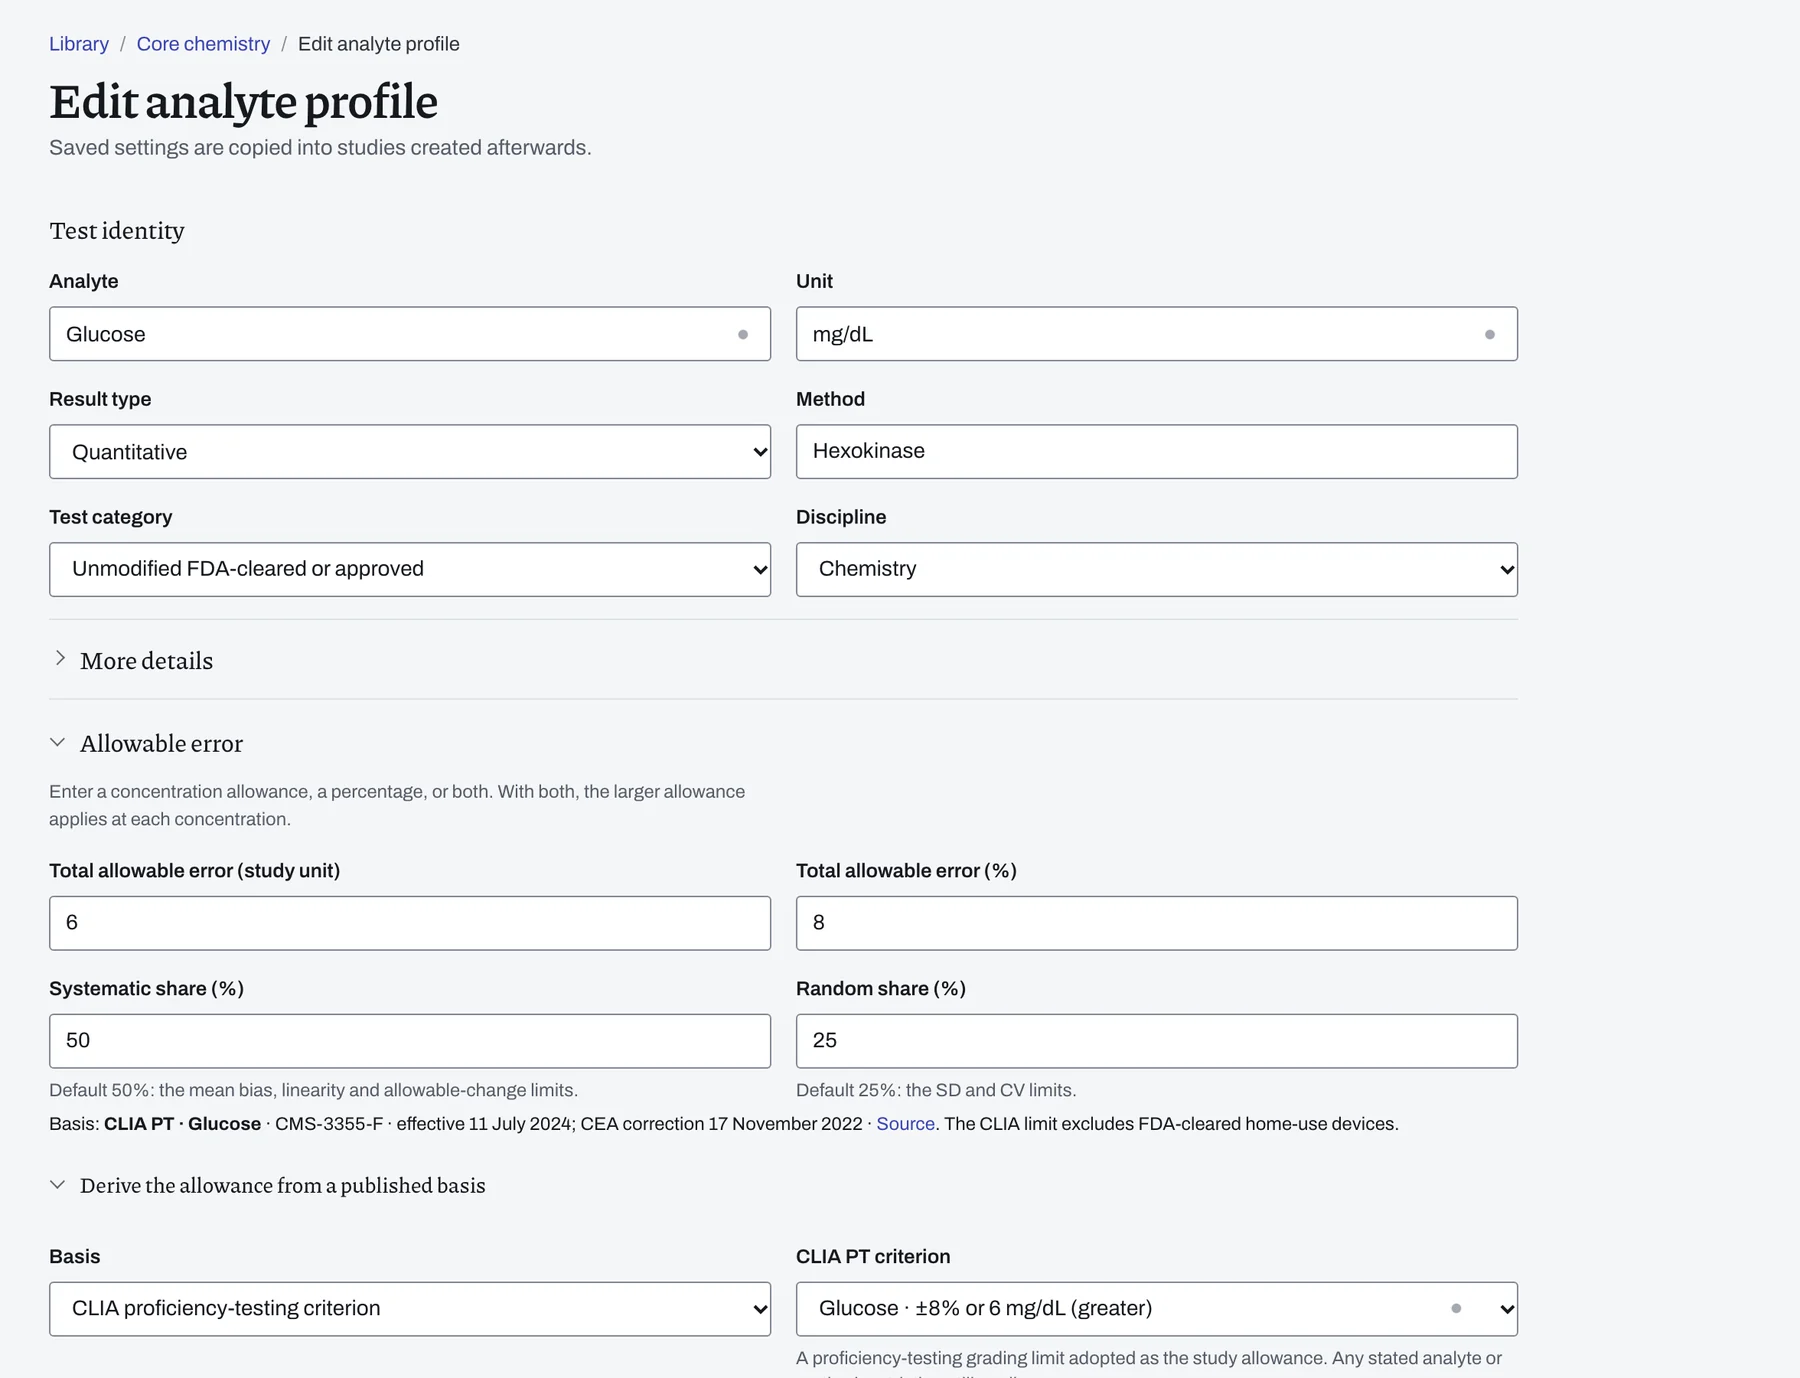Open the Basis dropdown
1800x1378 pixels.
(x=410, y=1309)
